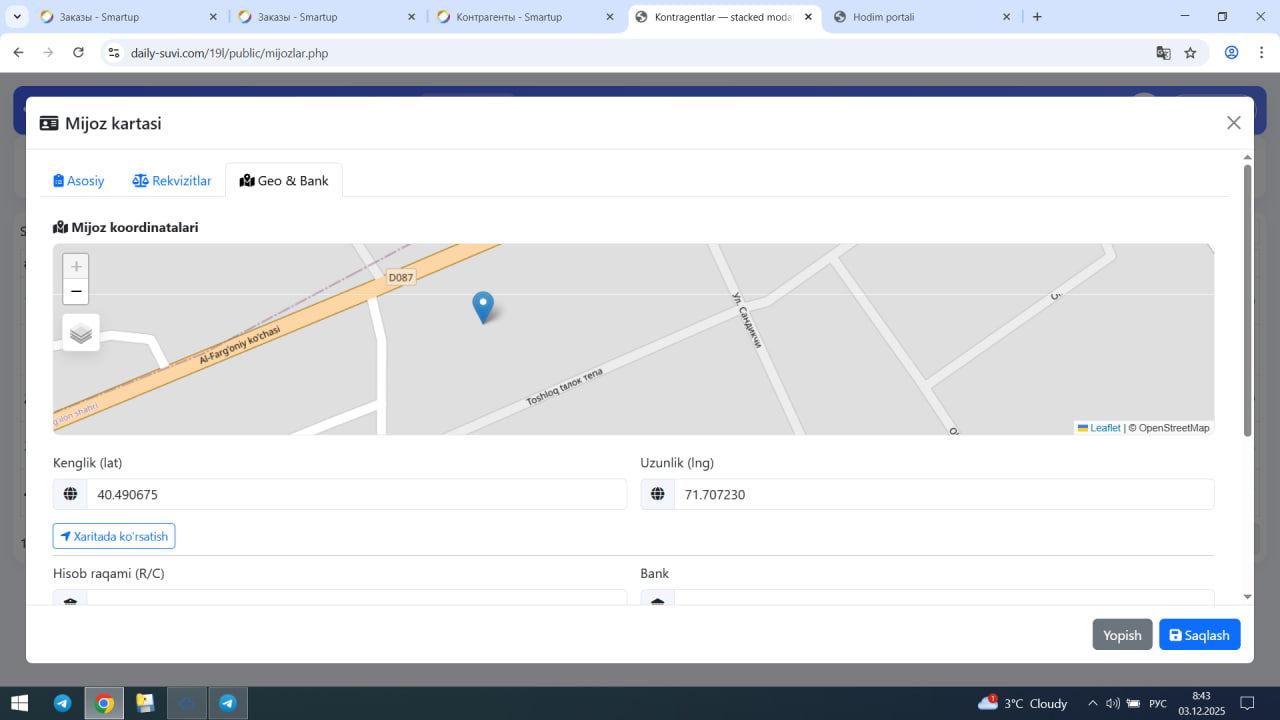1280x720 pixels.
Task: Click the modal scrollbar down arrow
Action: (1247, 597)
